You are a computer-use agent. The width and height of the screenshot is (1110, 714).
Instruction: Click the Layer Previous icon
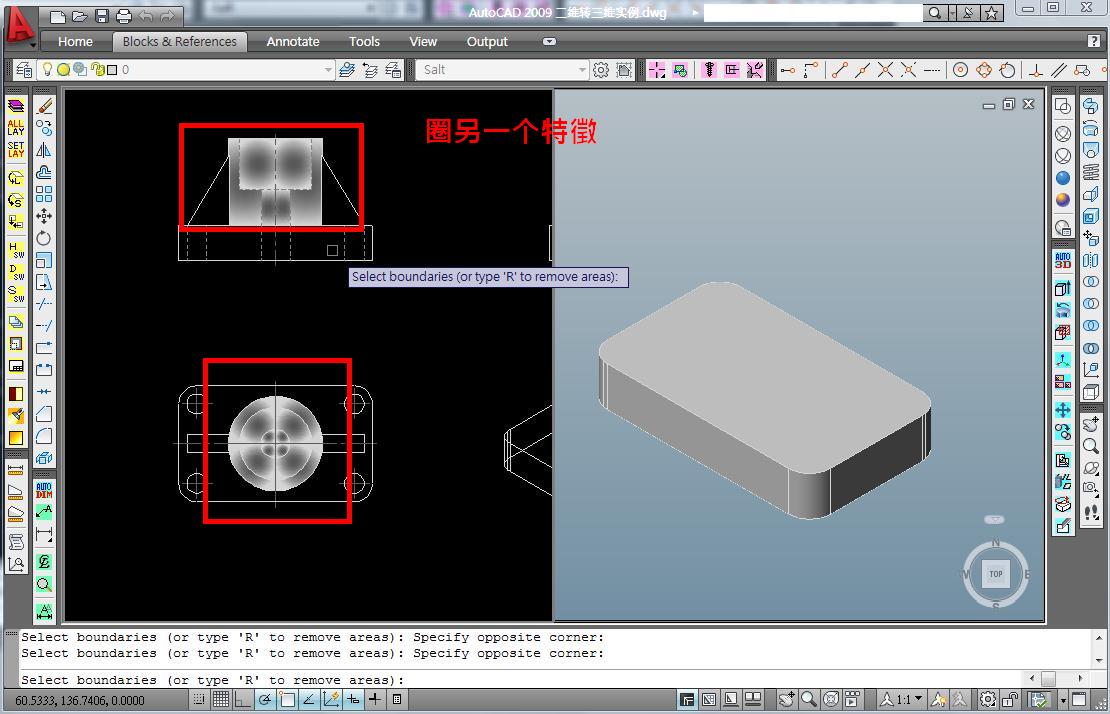click(370, 69)
